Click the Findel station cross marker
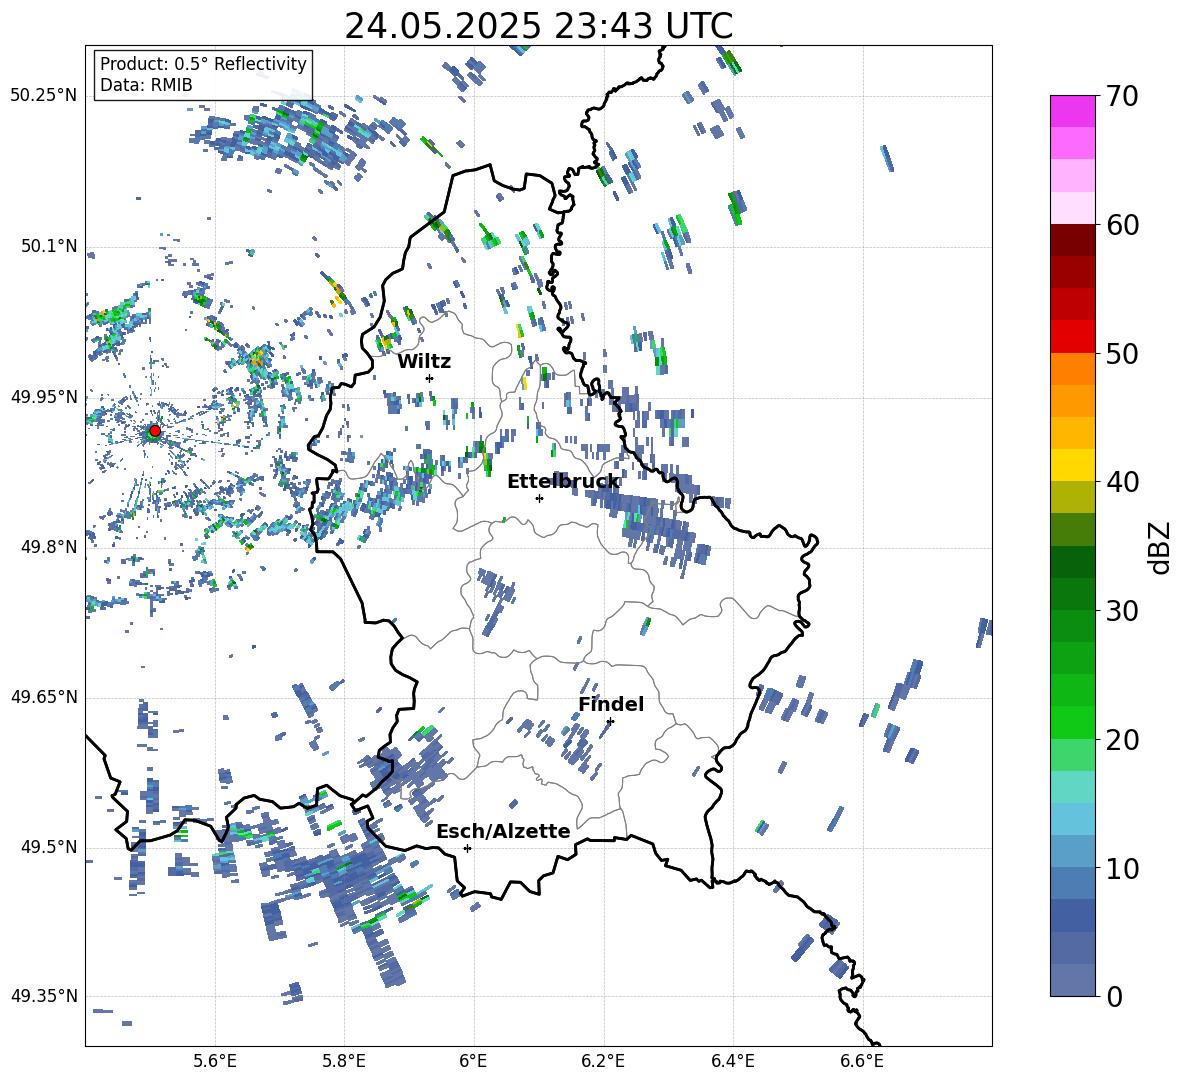This screenshot has height=1081, width=1184. [610, 721]
